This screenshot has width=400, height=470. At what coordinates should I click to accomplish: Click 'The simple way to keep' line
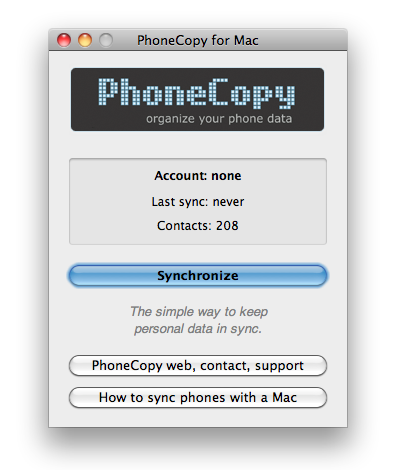(199, 312)
